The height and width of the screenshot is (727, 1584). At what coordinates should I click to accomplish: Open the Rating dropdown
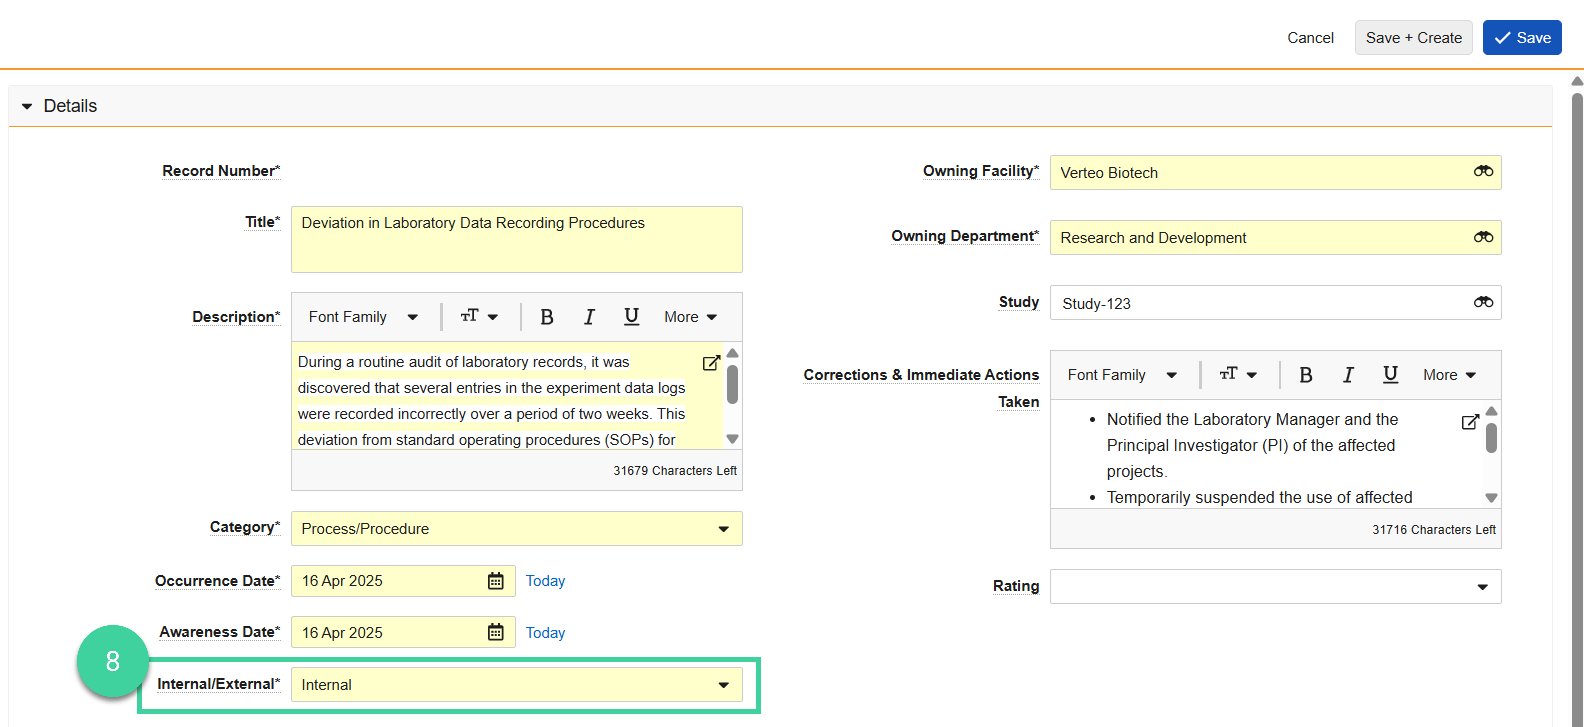click(x=1276, y=587)
